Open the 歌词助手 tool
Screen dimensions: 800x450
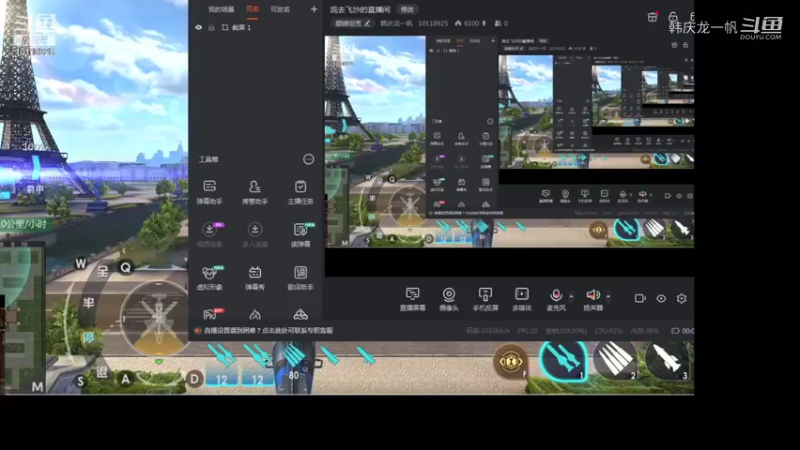click(300, 278)
